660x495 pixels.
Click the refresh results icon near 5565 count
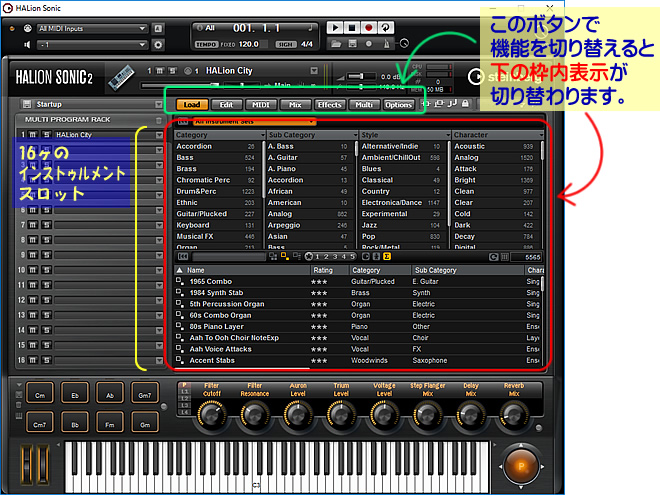(493, 257)
